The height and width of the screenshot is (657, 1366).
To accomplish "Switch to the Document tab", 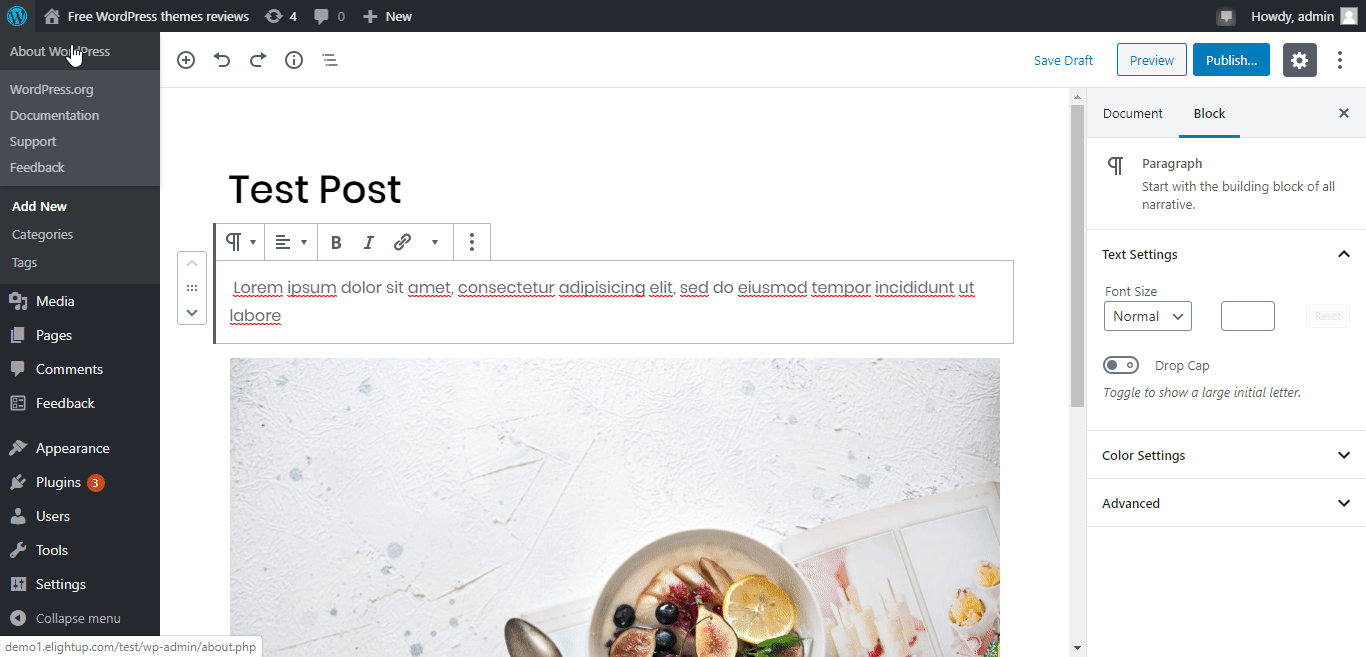I will click(x=1133, y=113).
